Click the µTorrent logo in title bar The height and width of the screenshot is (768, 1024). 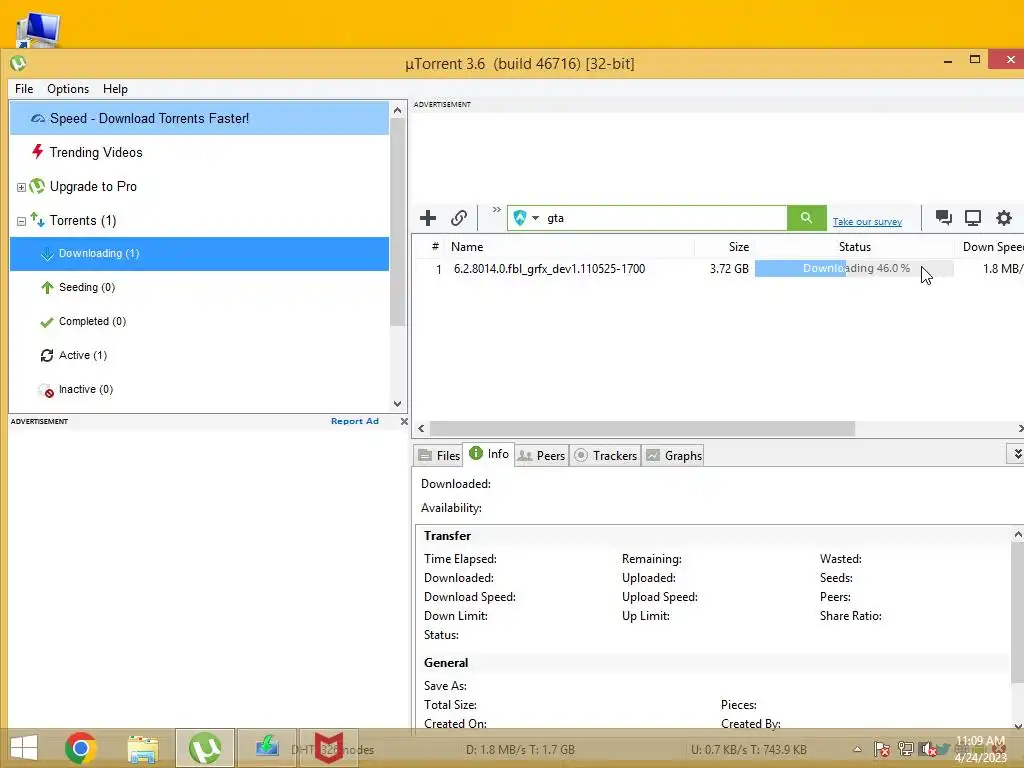(18, 63)
